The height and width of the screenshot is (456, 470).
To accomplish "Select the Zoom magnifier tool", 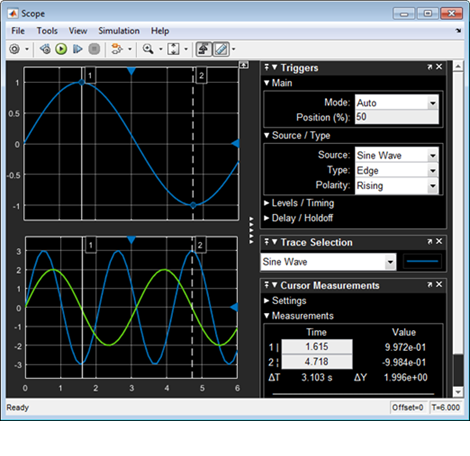I will point(148,49).
